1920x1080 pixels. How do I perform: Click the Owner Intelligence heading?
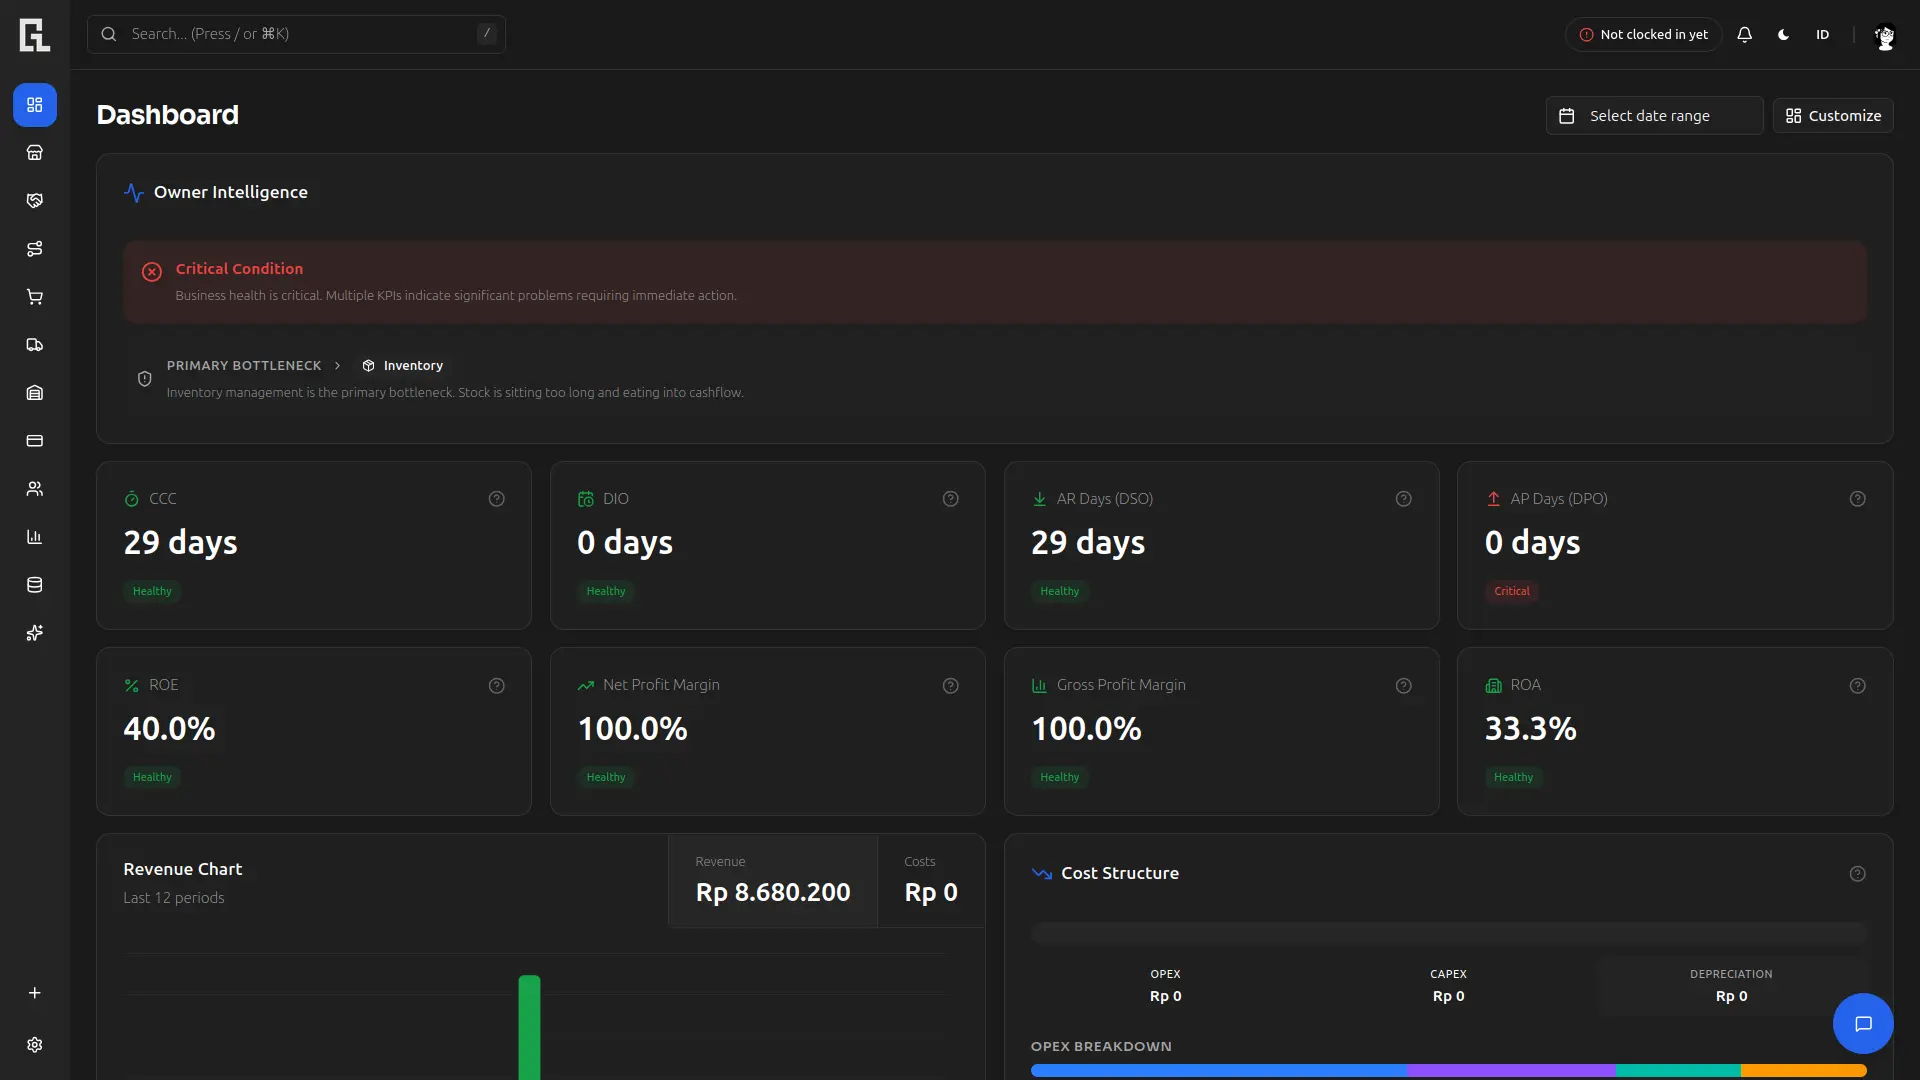click(x=231, y=193)
